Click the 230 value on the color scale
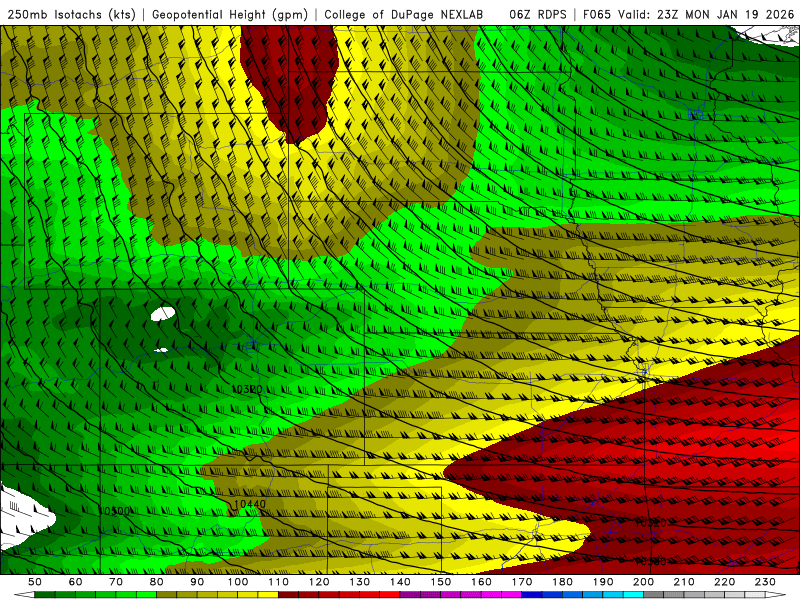The height and width of the screenshot is (600, 800). click(x=765, y=582)
